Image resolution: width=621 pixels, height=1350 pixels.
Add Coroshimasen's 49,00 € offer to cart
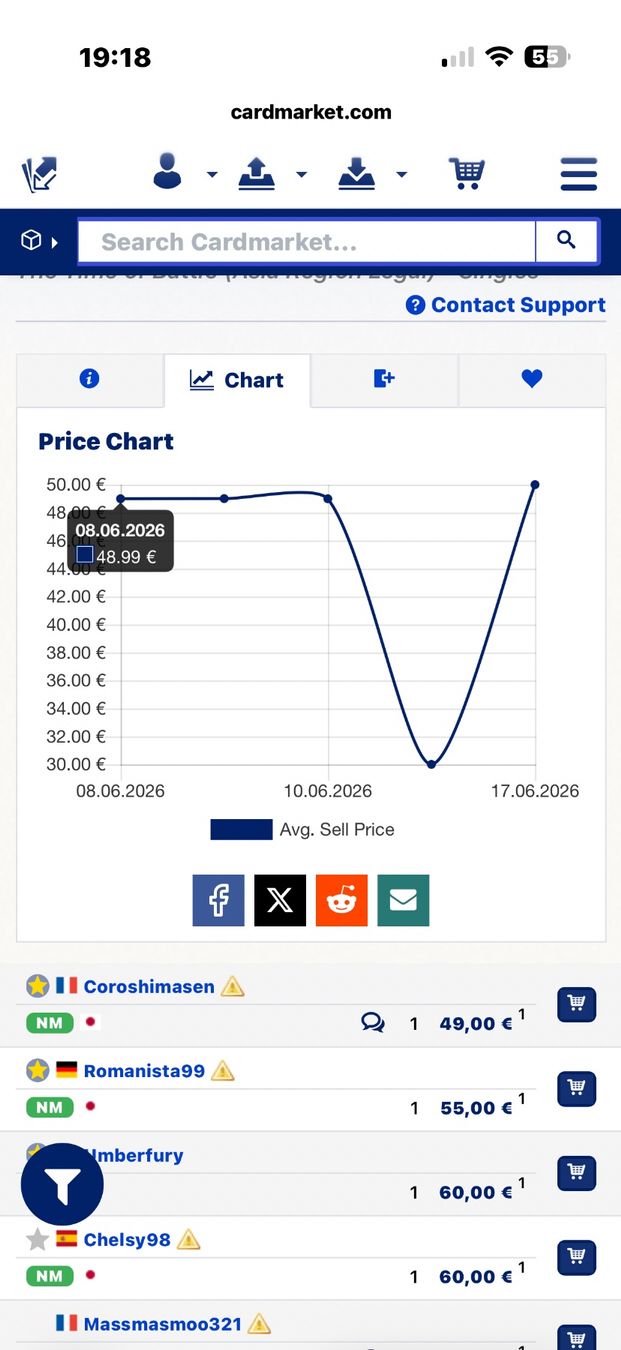pos(576,1004)
